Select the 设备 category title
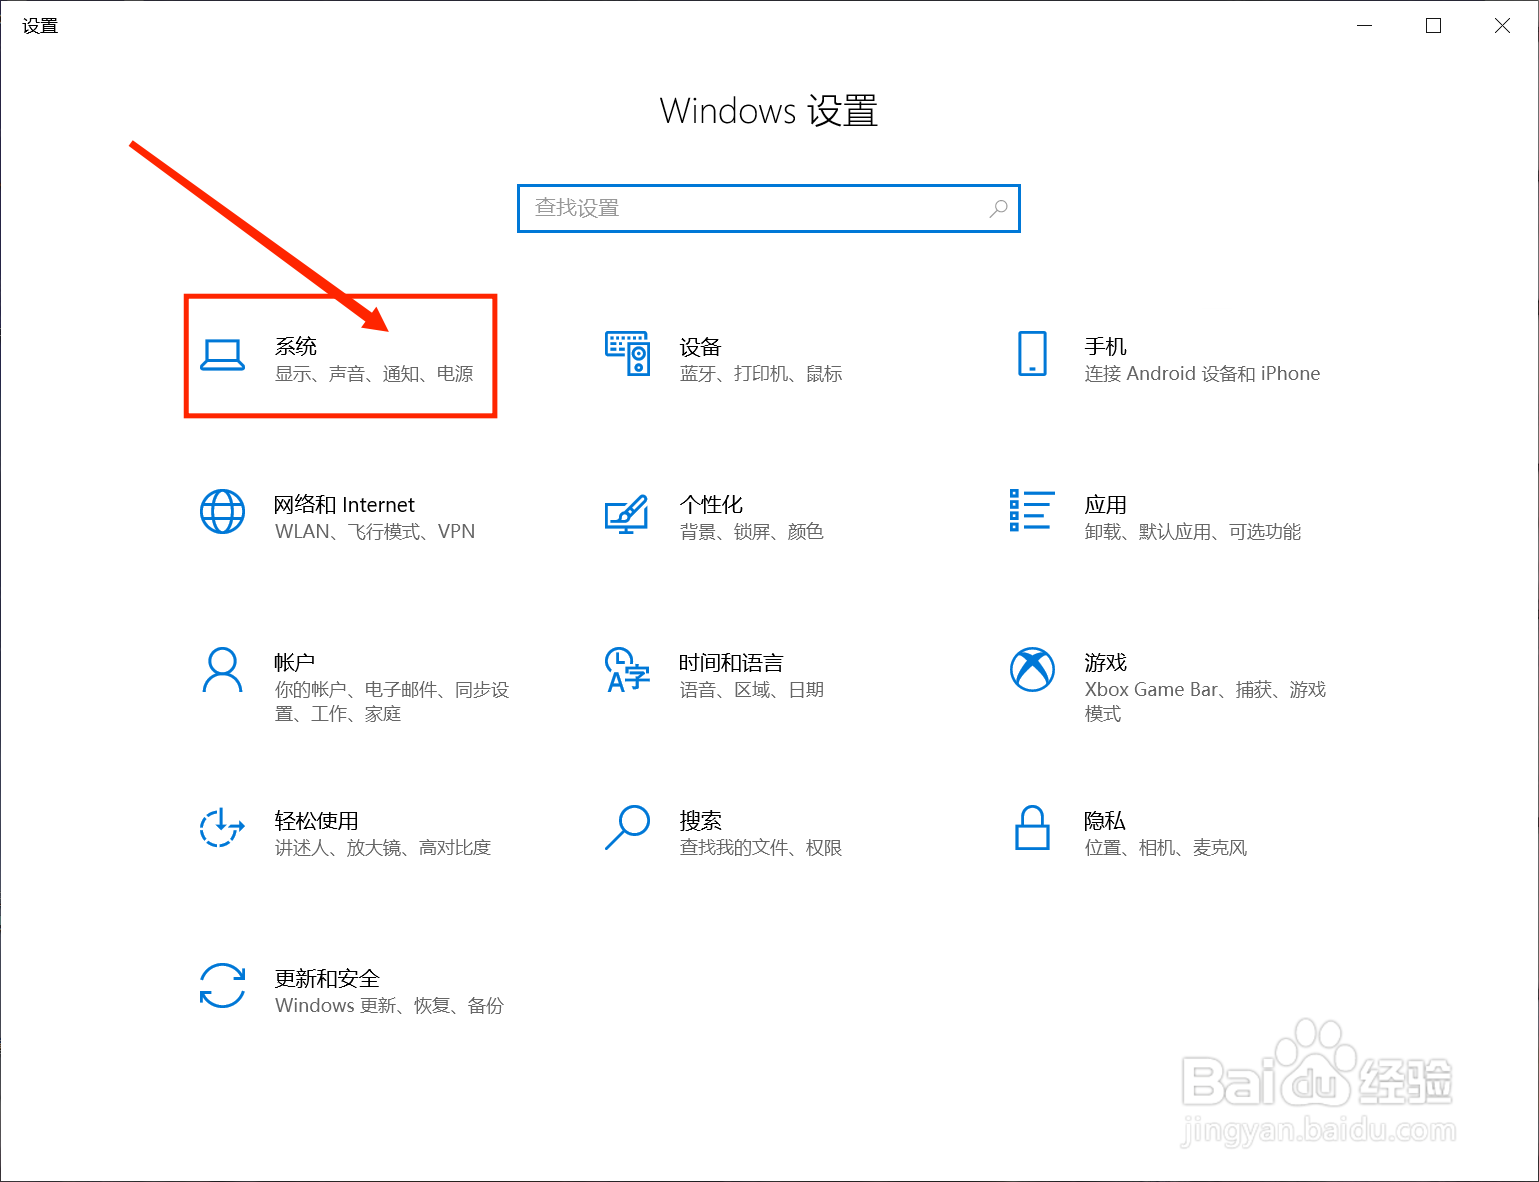 700,347
